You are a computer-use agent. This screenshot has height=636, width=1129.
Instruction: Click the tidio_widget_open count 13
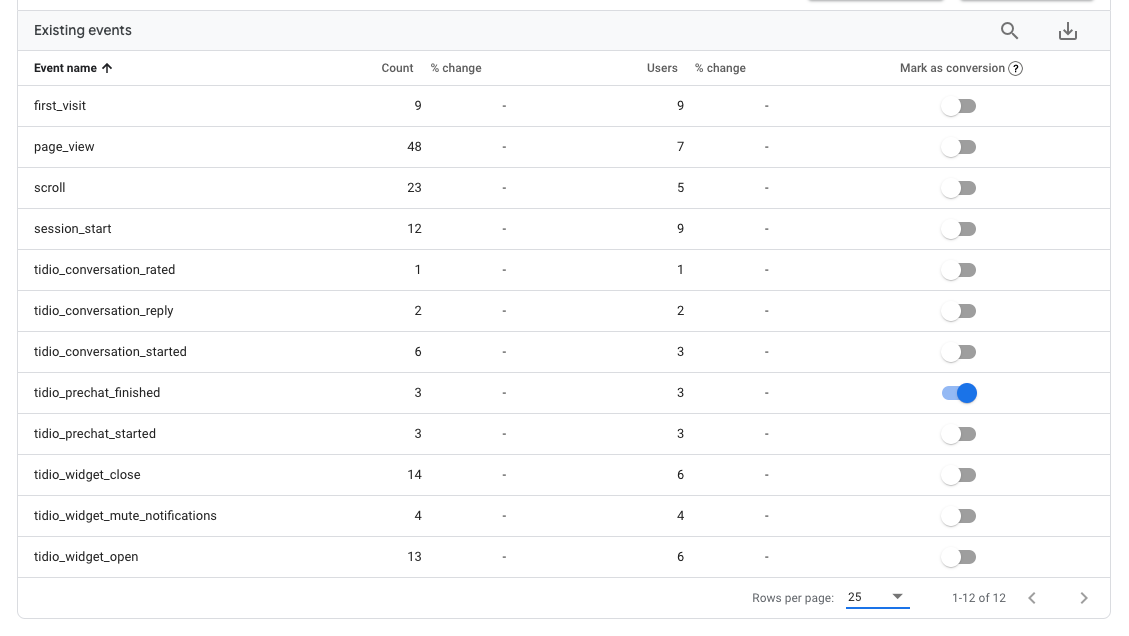(x=414, y=557)
